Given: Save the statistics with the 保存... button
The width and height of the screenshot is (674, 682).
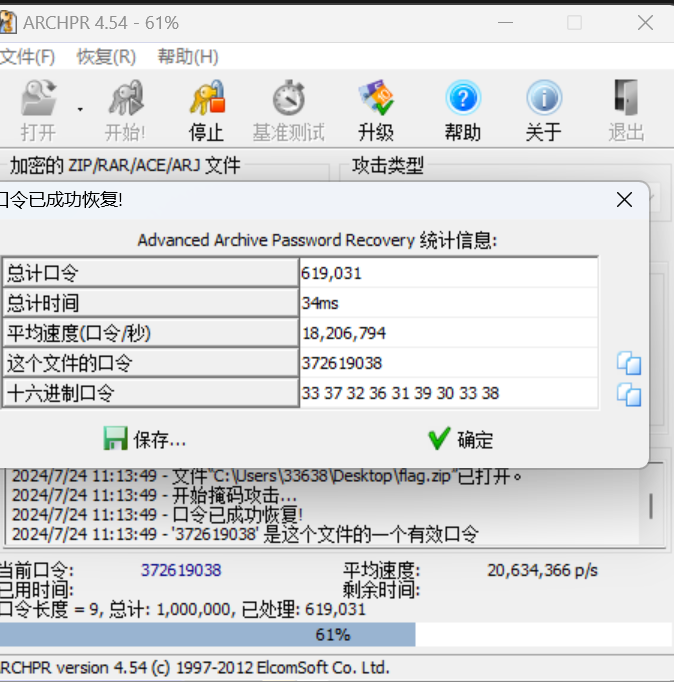Looking at the screenshot, I should click(145, 439).
